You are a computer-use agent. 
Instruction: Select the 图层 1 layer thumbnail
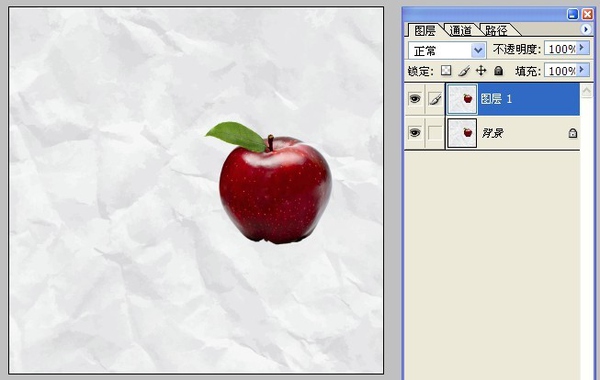point(462,99)
